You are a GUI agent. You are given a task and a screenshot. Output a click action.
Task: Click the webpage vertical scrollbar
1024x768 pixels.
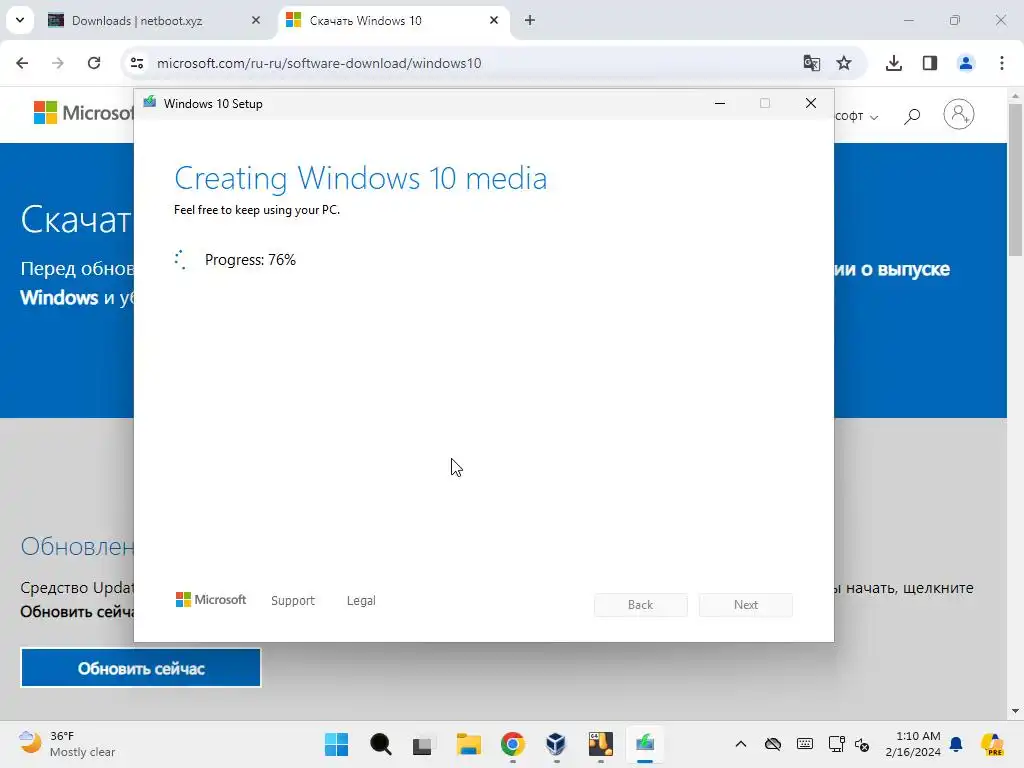(x=1015, y=180)
